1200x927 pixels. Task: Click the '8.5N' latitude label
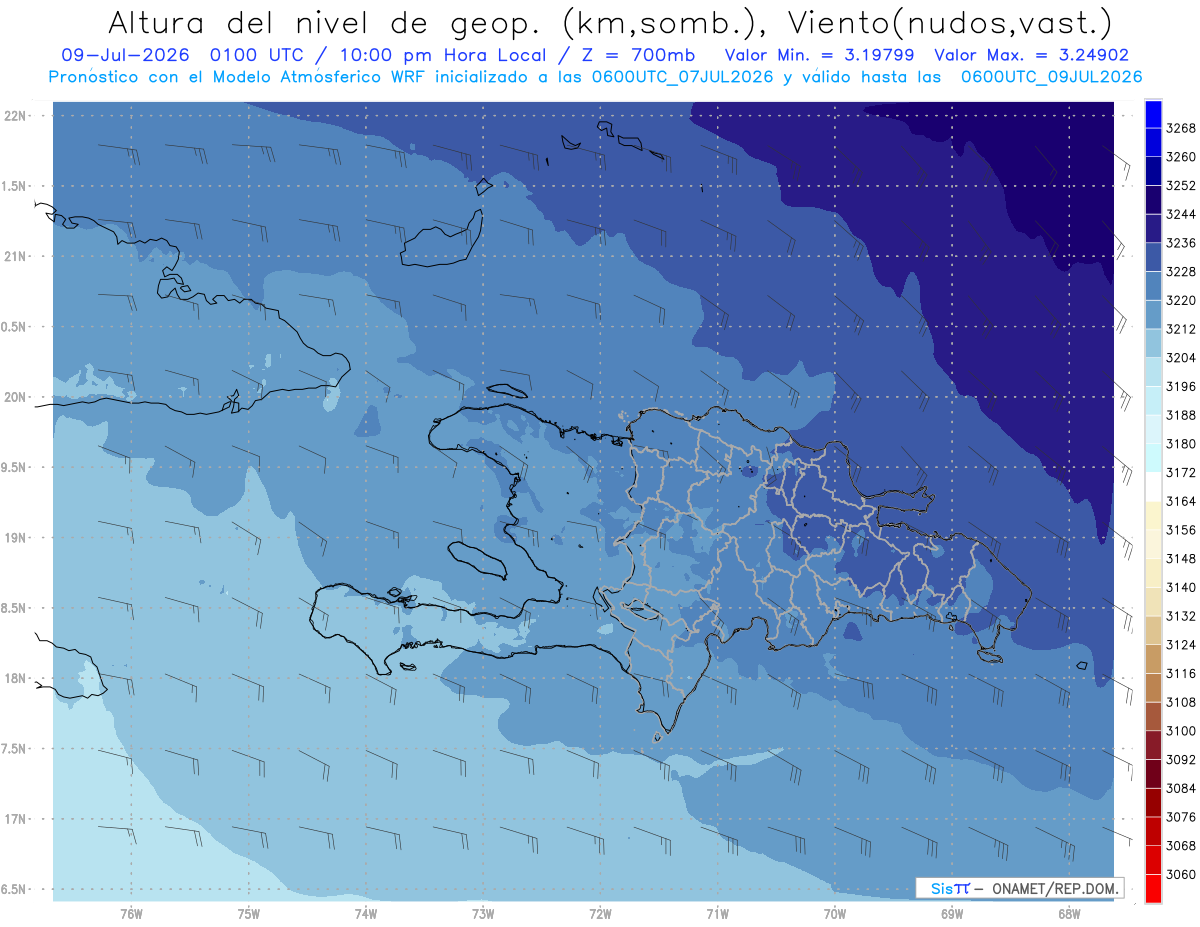[15, 608]
